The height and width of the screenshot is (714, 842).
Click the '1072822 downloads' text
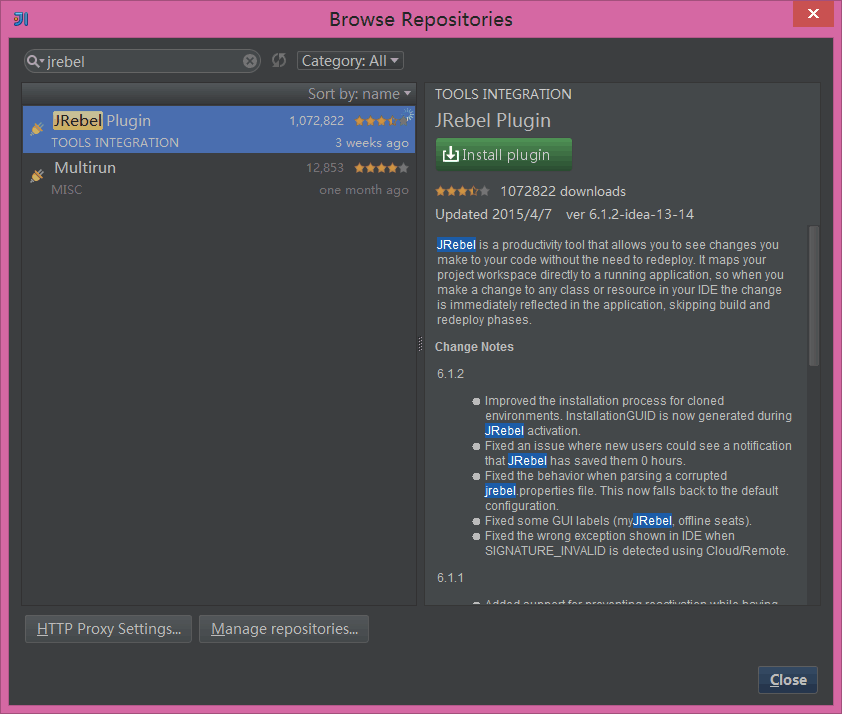(563, 192)
